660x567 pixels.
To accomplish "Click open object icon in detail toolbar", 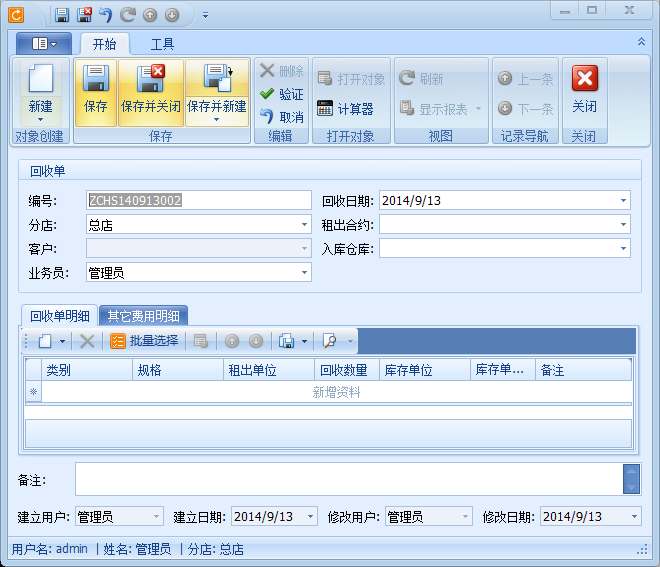I will (x=201, y=341).
